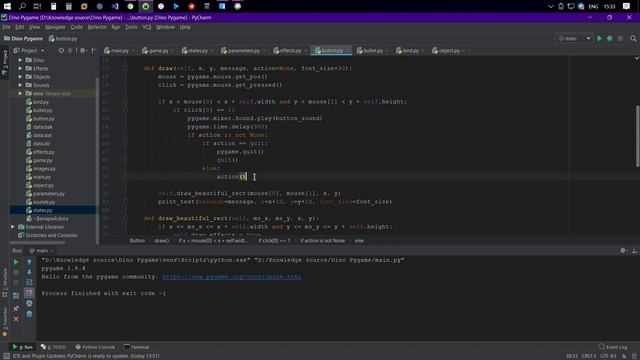Click the locate-file target icon in Project panel
Image resolution: width=640 pixels, height=360 pixels.
[x=61, y=51]
